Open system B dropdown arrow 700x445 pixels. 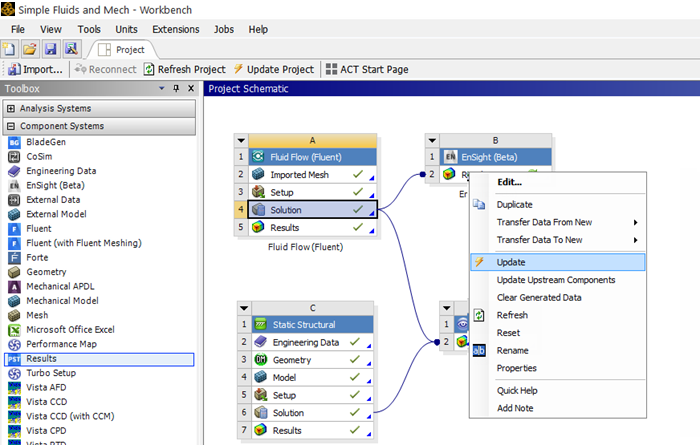[432, 141]
